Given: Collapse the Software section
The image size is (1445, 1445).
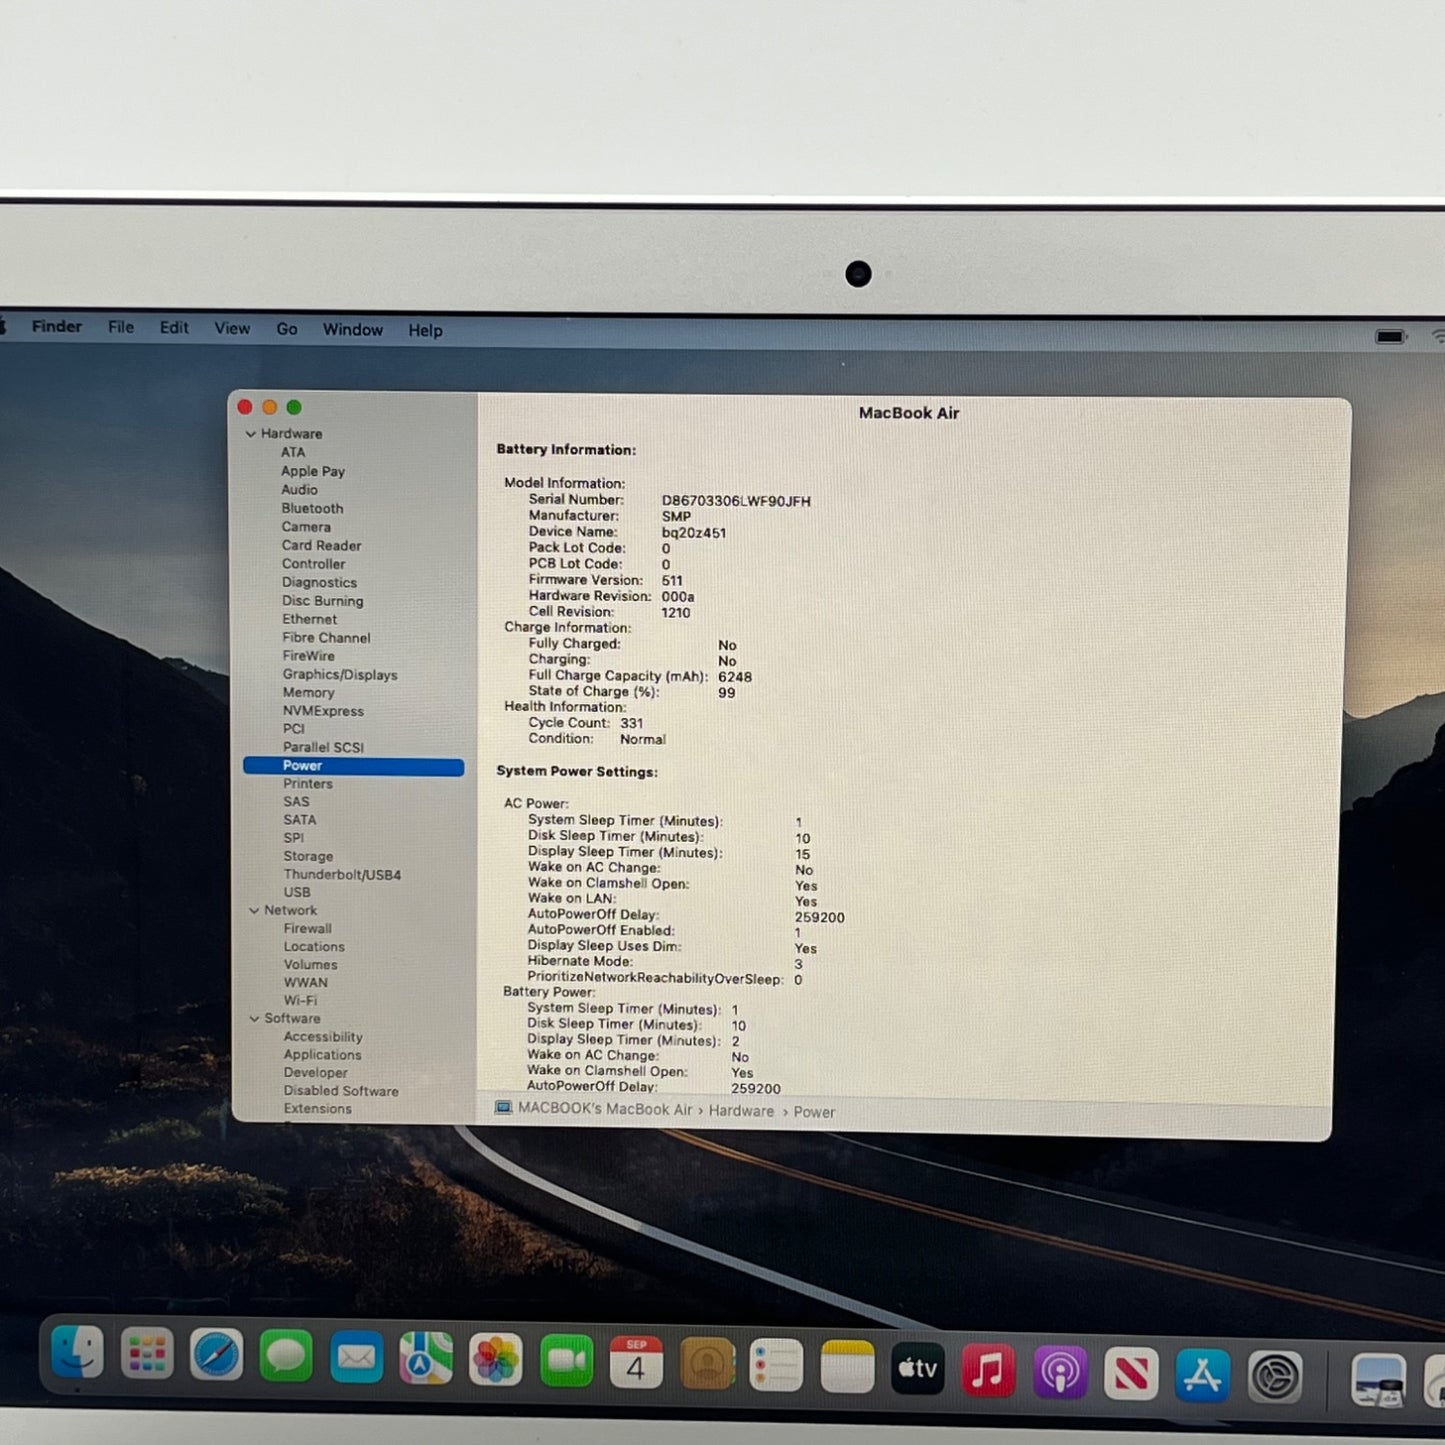Looking at the screenshot, I should [254, 1019].
